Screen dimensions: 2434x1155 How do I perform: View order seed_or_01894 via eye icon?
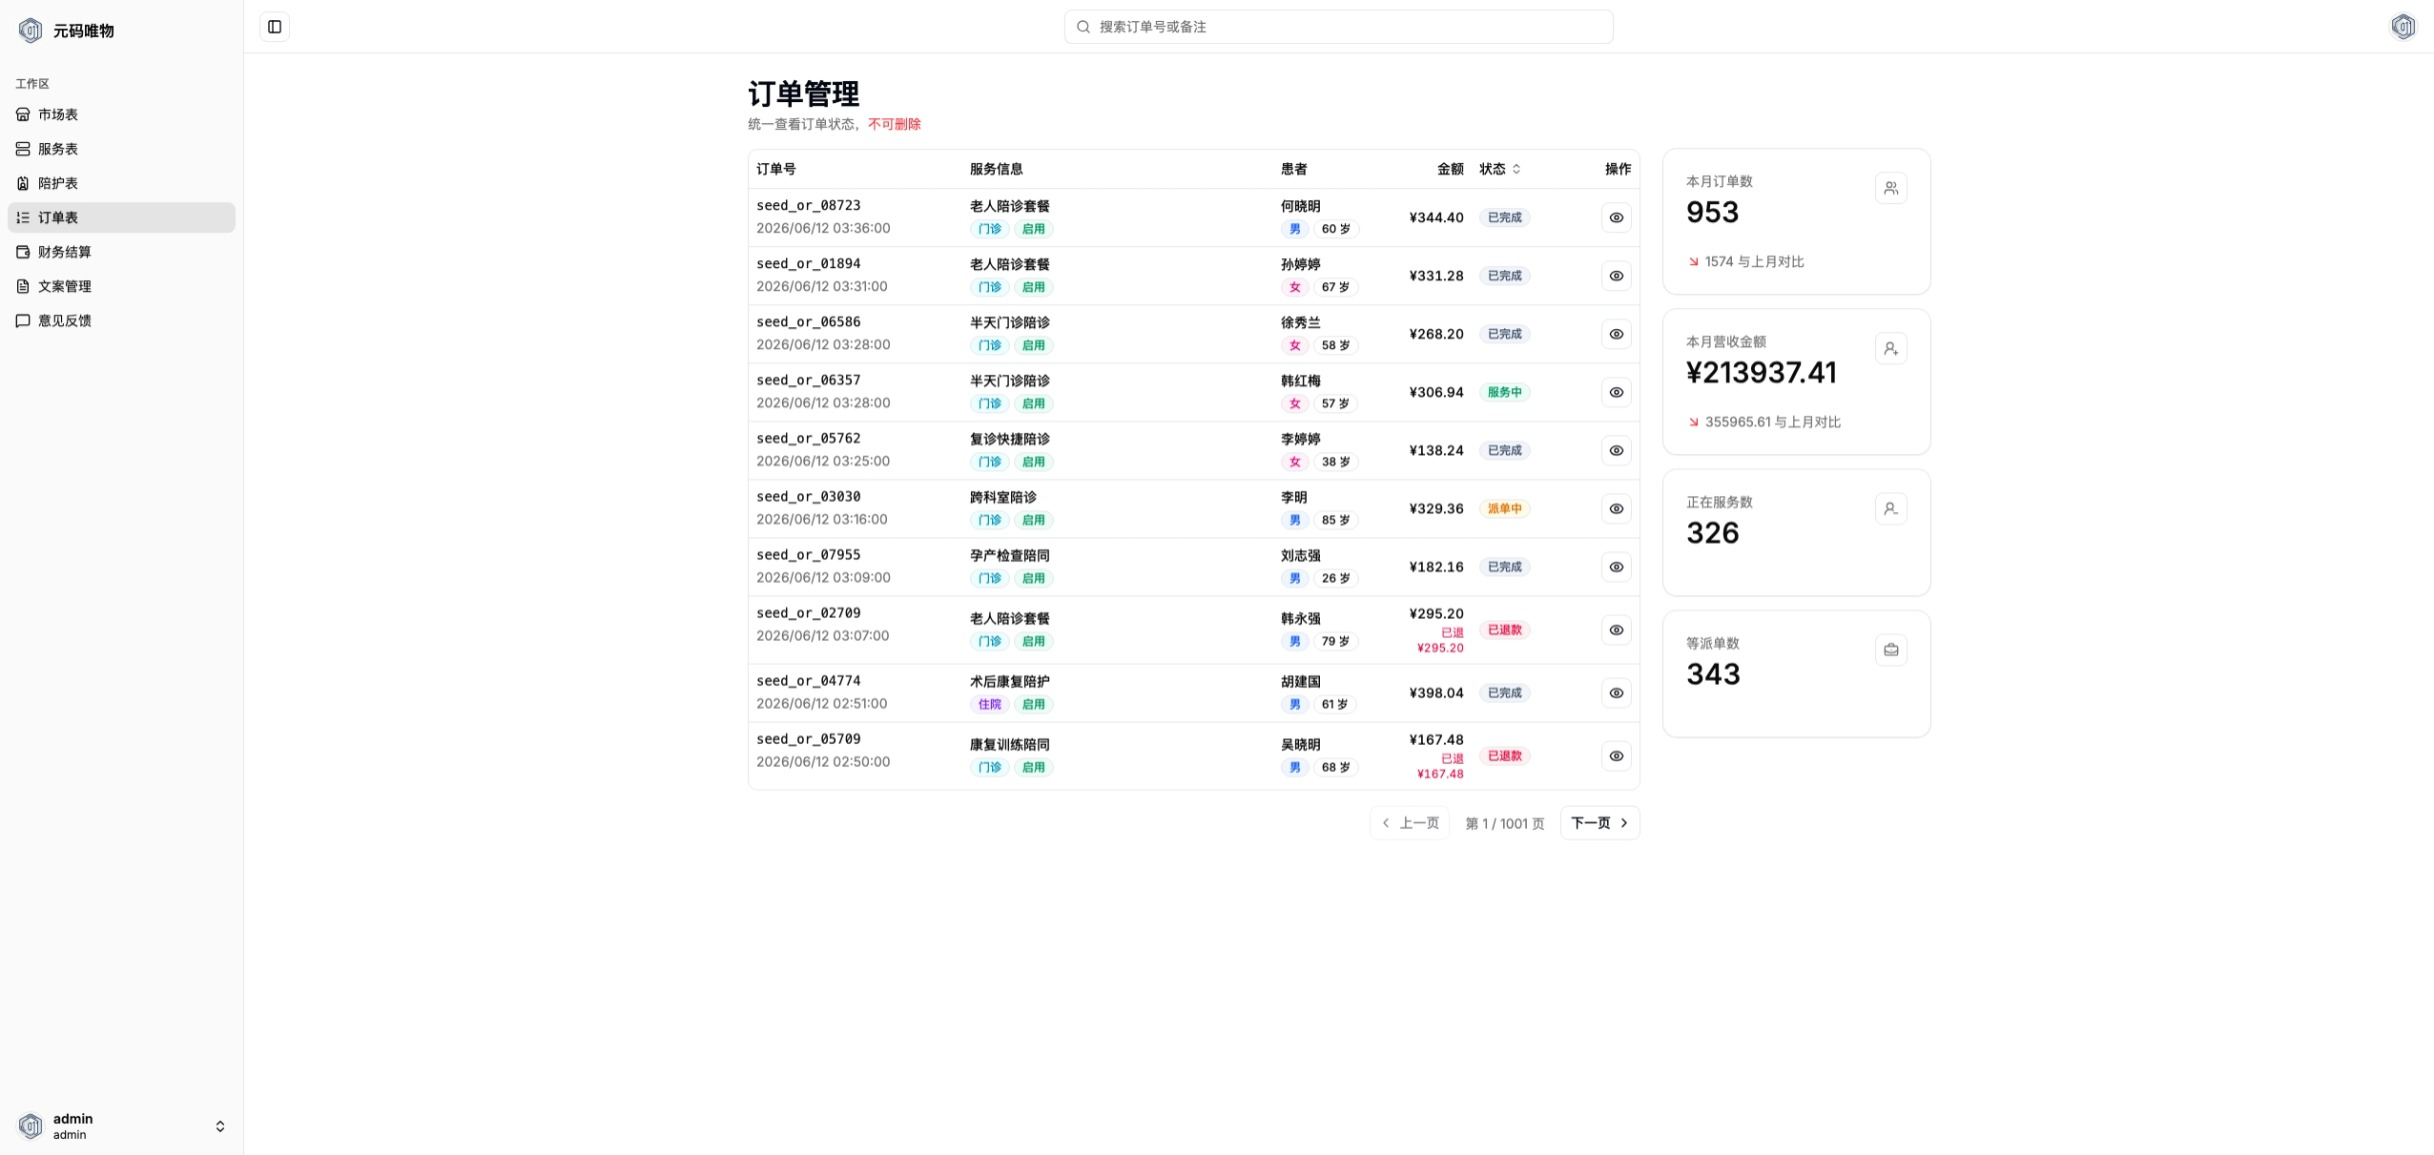click(x=1616, y=276)
